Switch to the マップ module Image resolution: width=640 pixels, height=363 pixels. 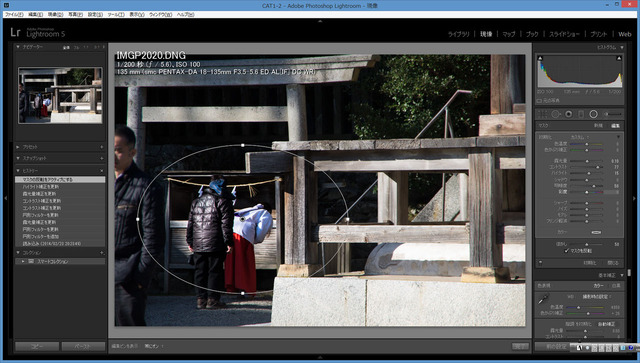509,34
